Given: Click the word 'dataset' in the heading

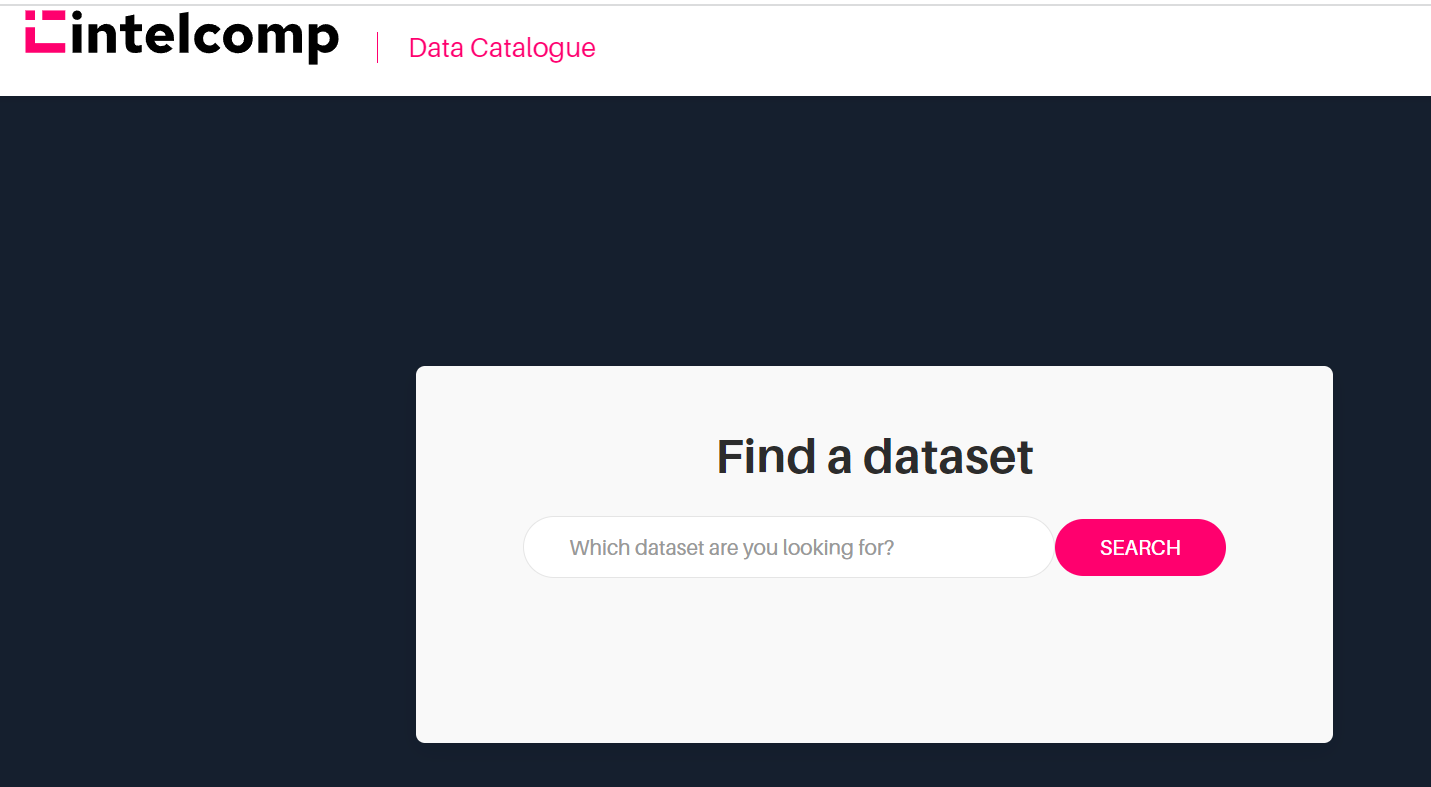Looking at the screenshot, I should (947, 457).
